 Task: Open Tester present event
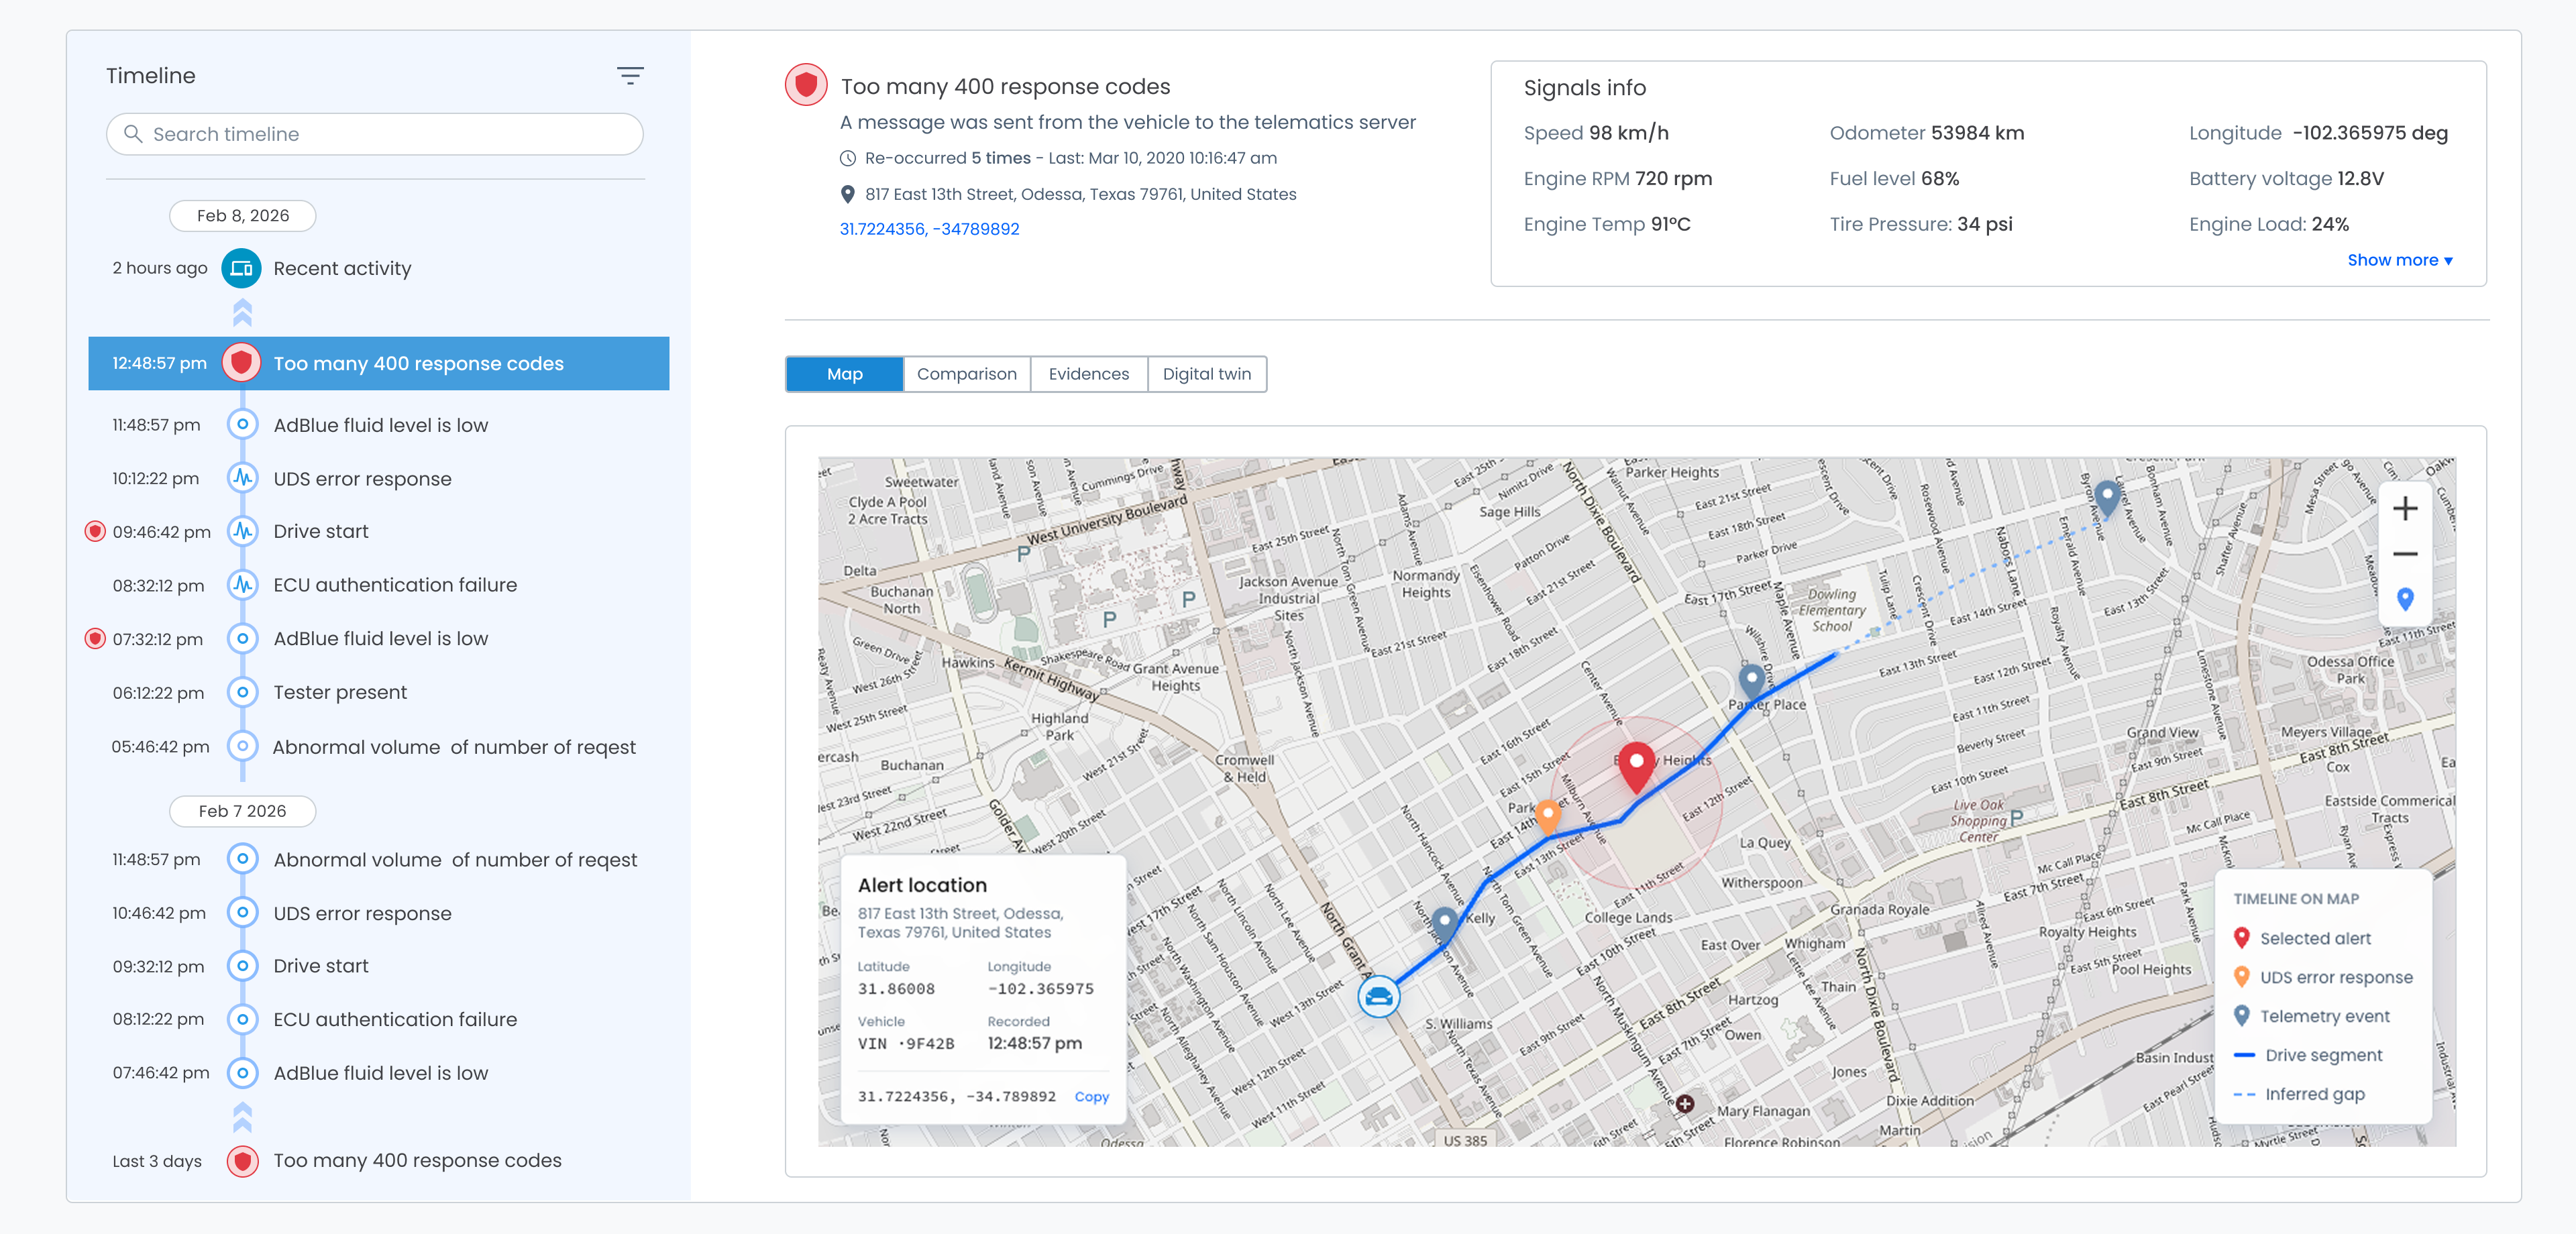[x=378, y=693]
